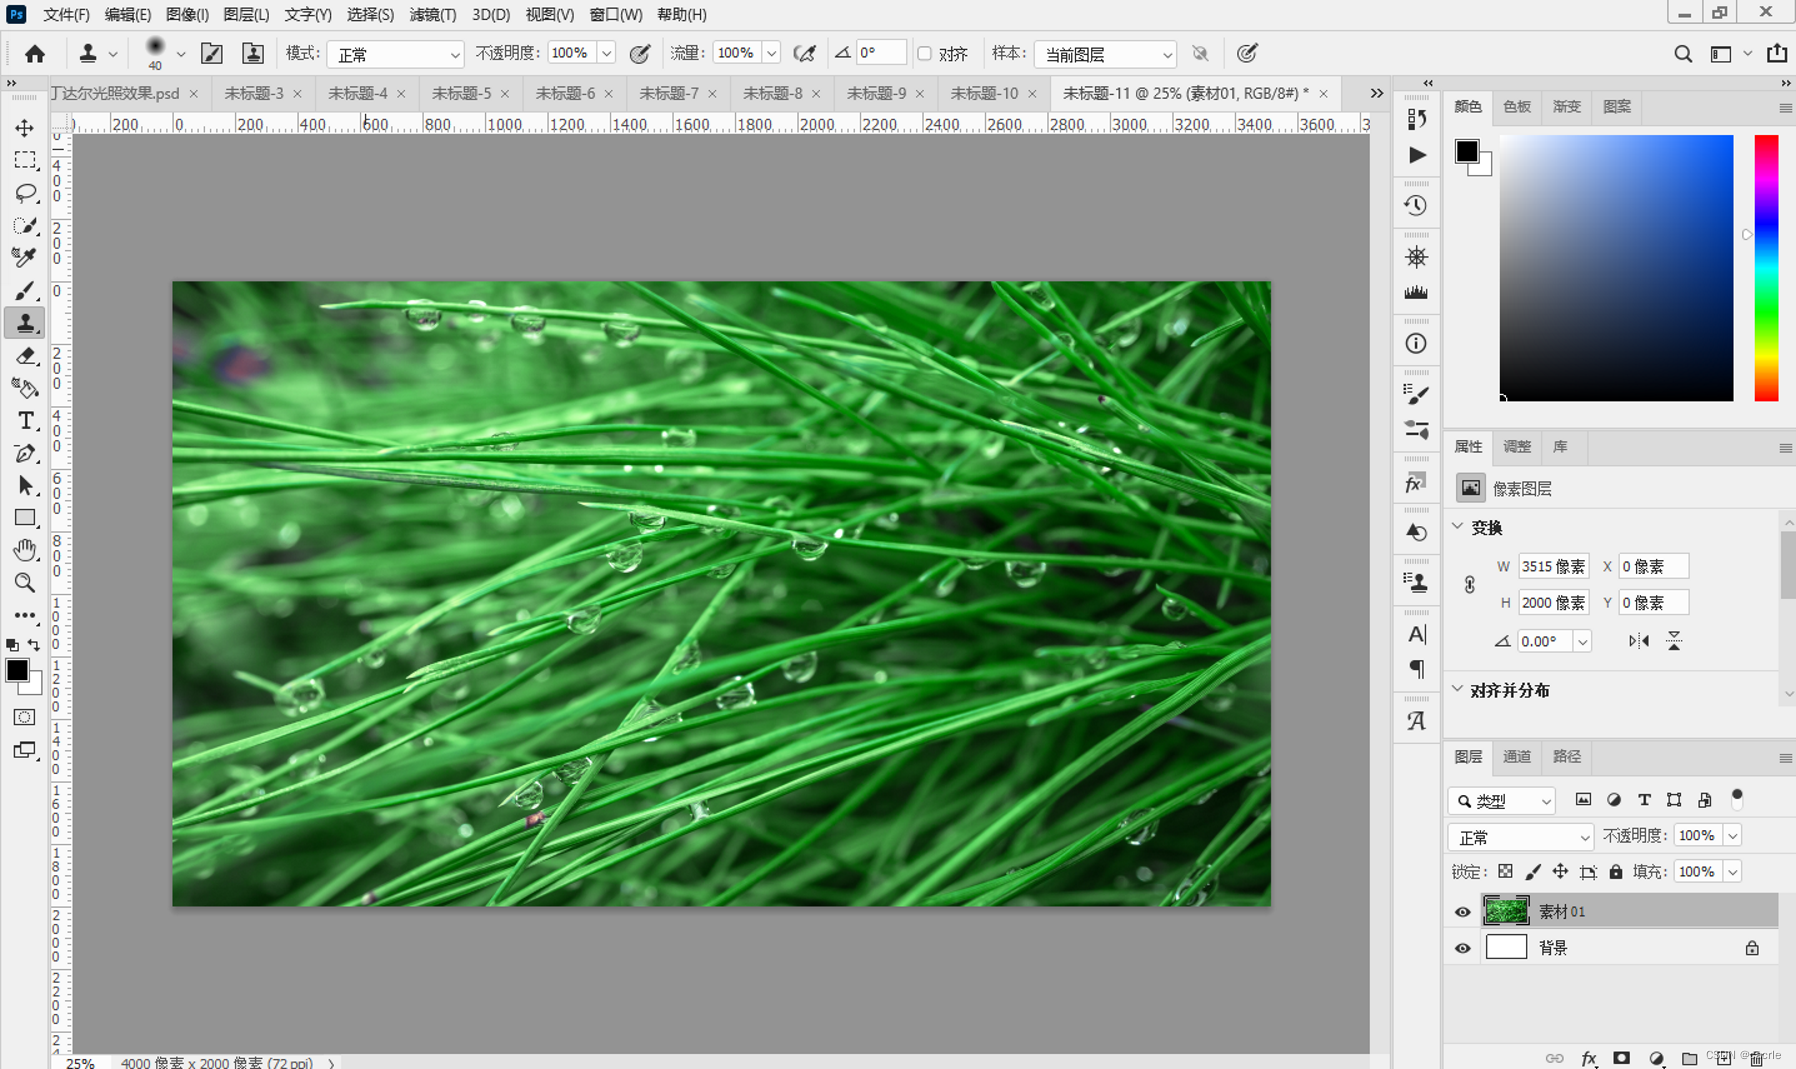Collapse the 变换 section

(1458, 527)
